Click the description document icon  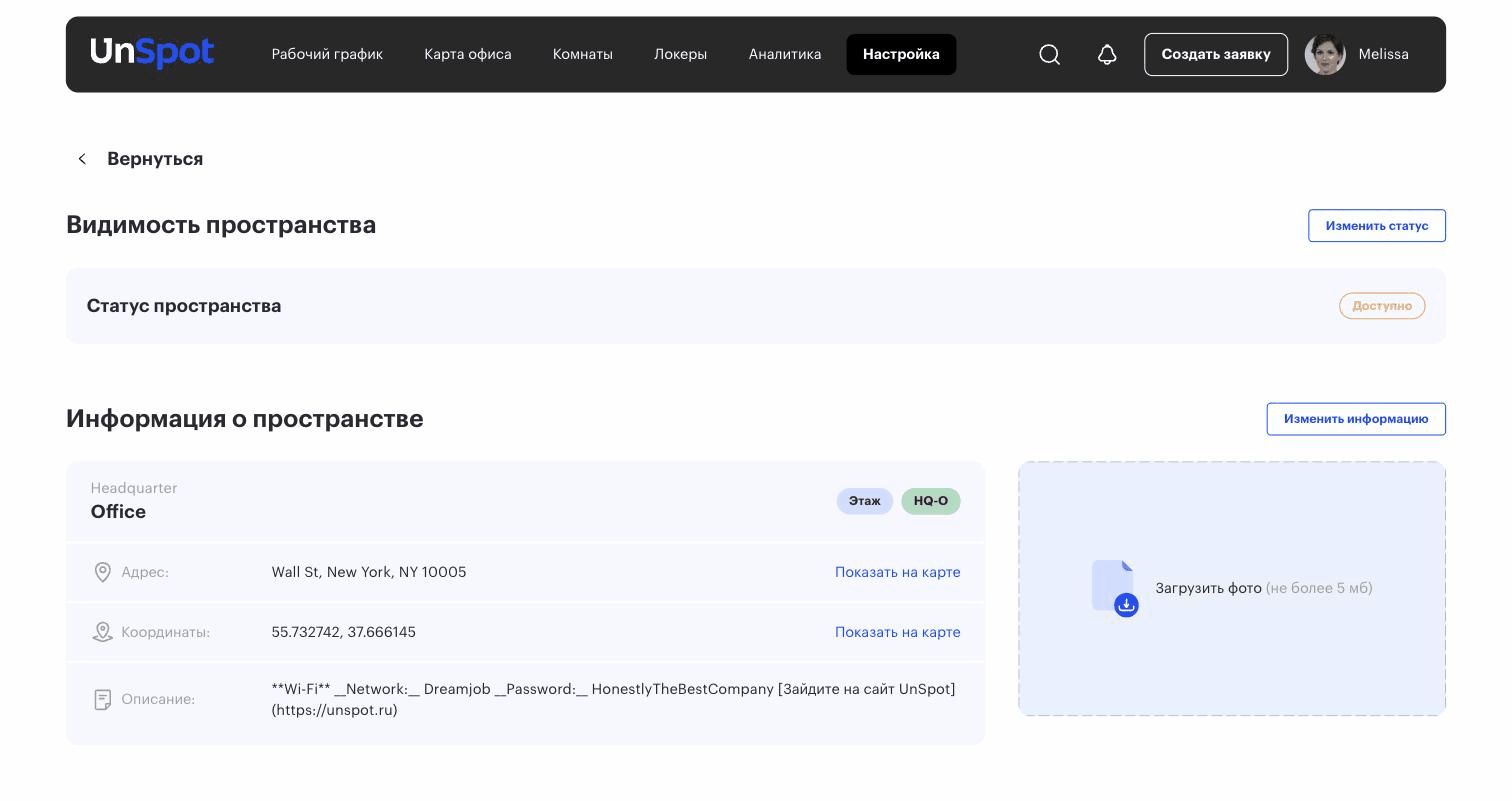coord(102,700)
